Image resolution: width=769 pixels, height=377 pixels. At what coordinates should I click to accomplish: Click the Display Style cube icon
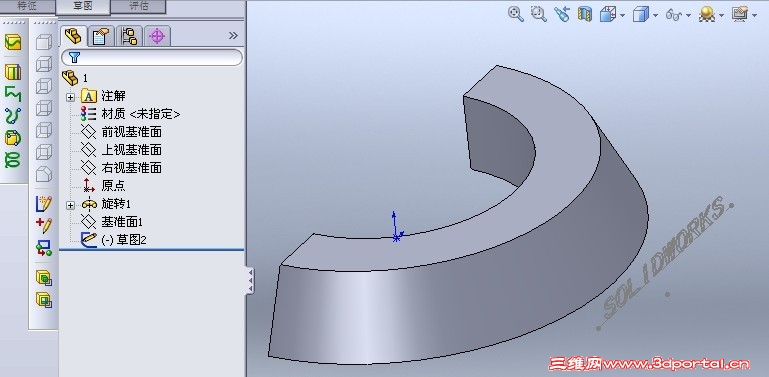[x=641, y=15]
